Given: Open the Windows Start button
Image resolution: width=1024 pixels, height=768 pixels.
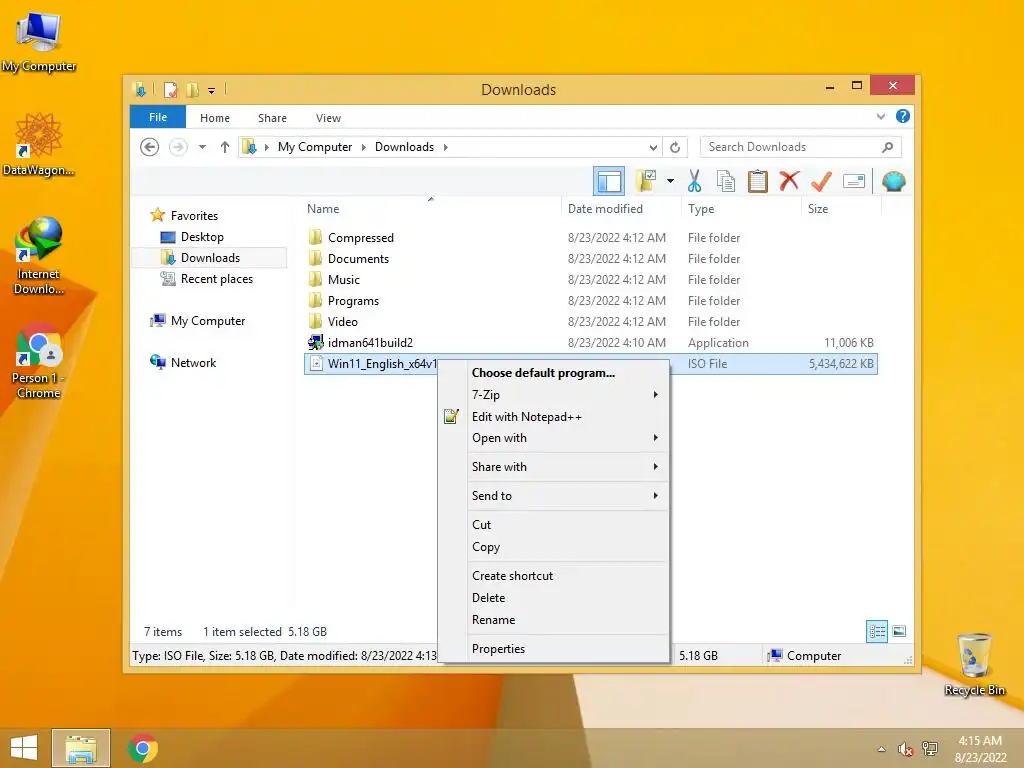Looking at the screenshot, I should (x=24, y=748).
